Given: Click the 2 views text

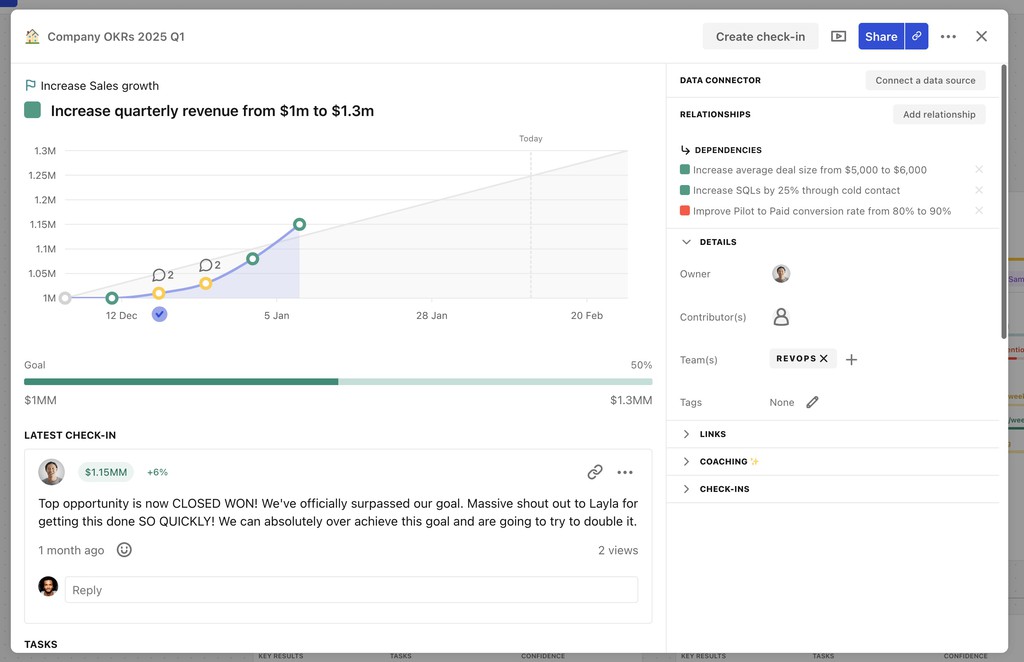Looking at the screenshot, I should click(618, 550).
